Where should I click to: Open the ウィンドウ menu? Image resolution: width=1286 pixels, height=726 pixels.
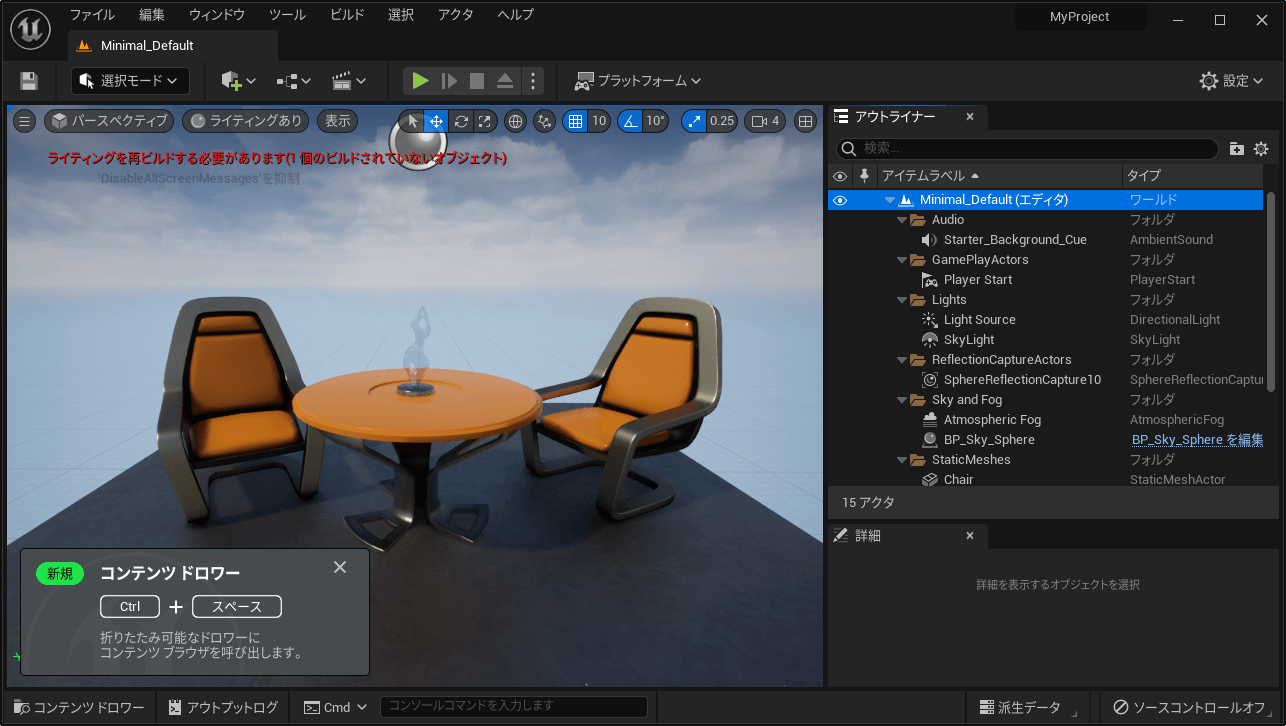tap(217, 15)
